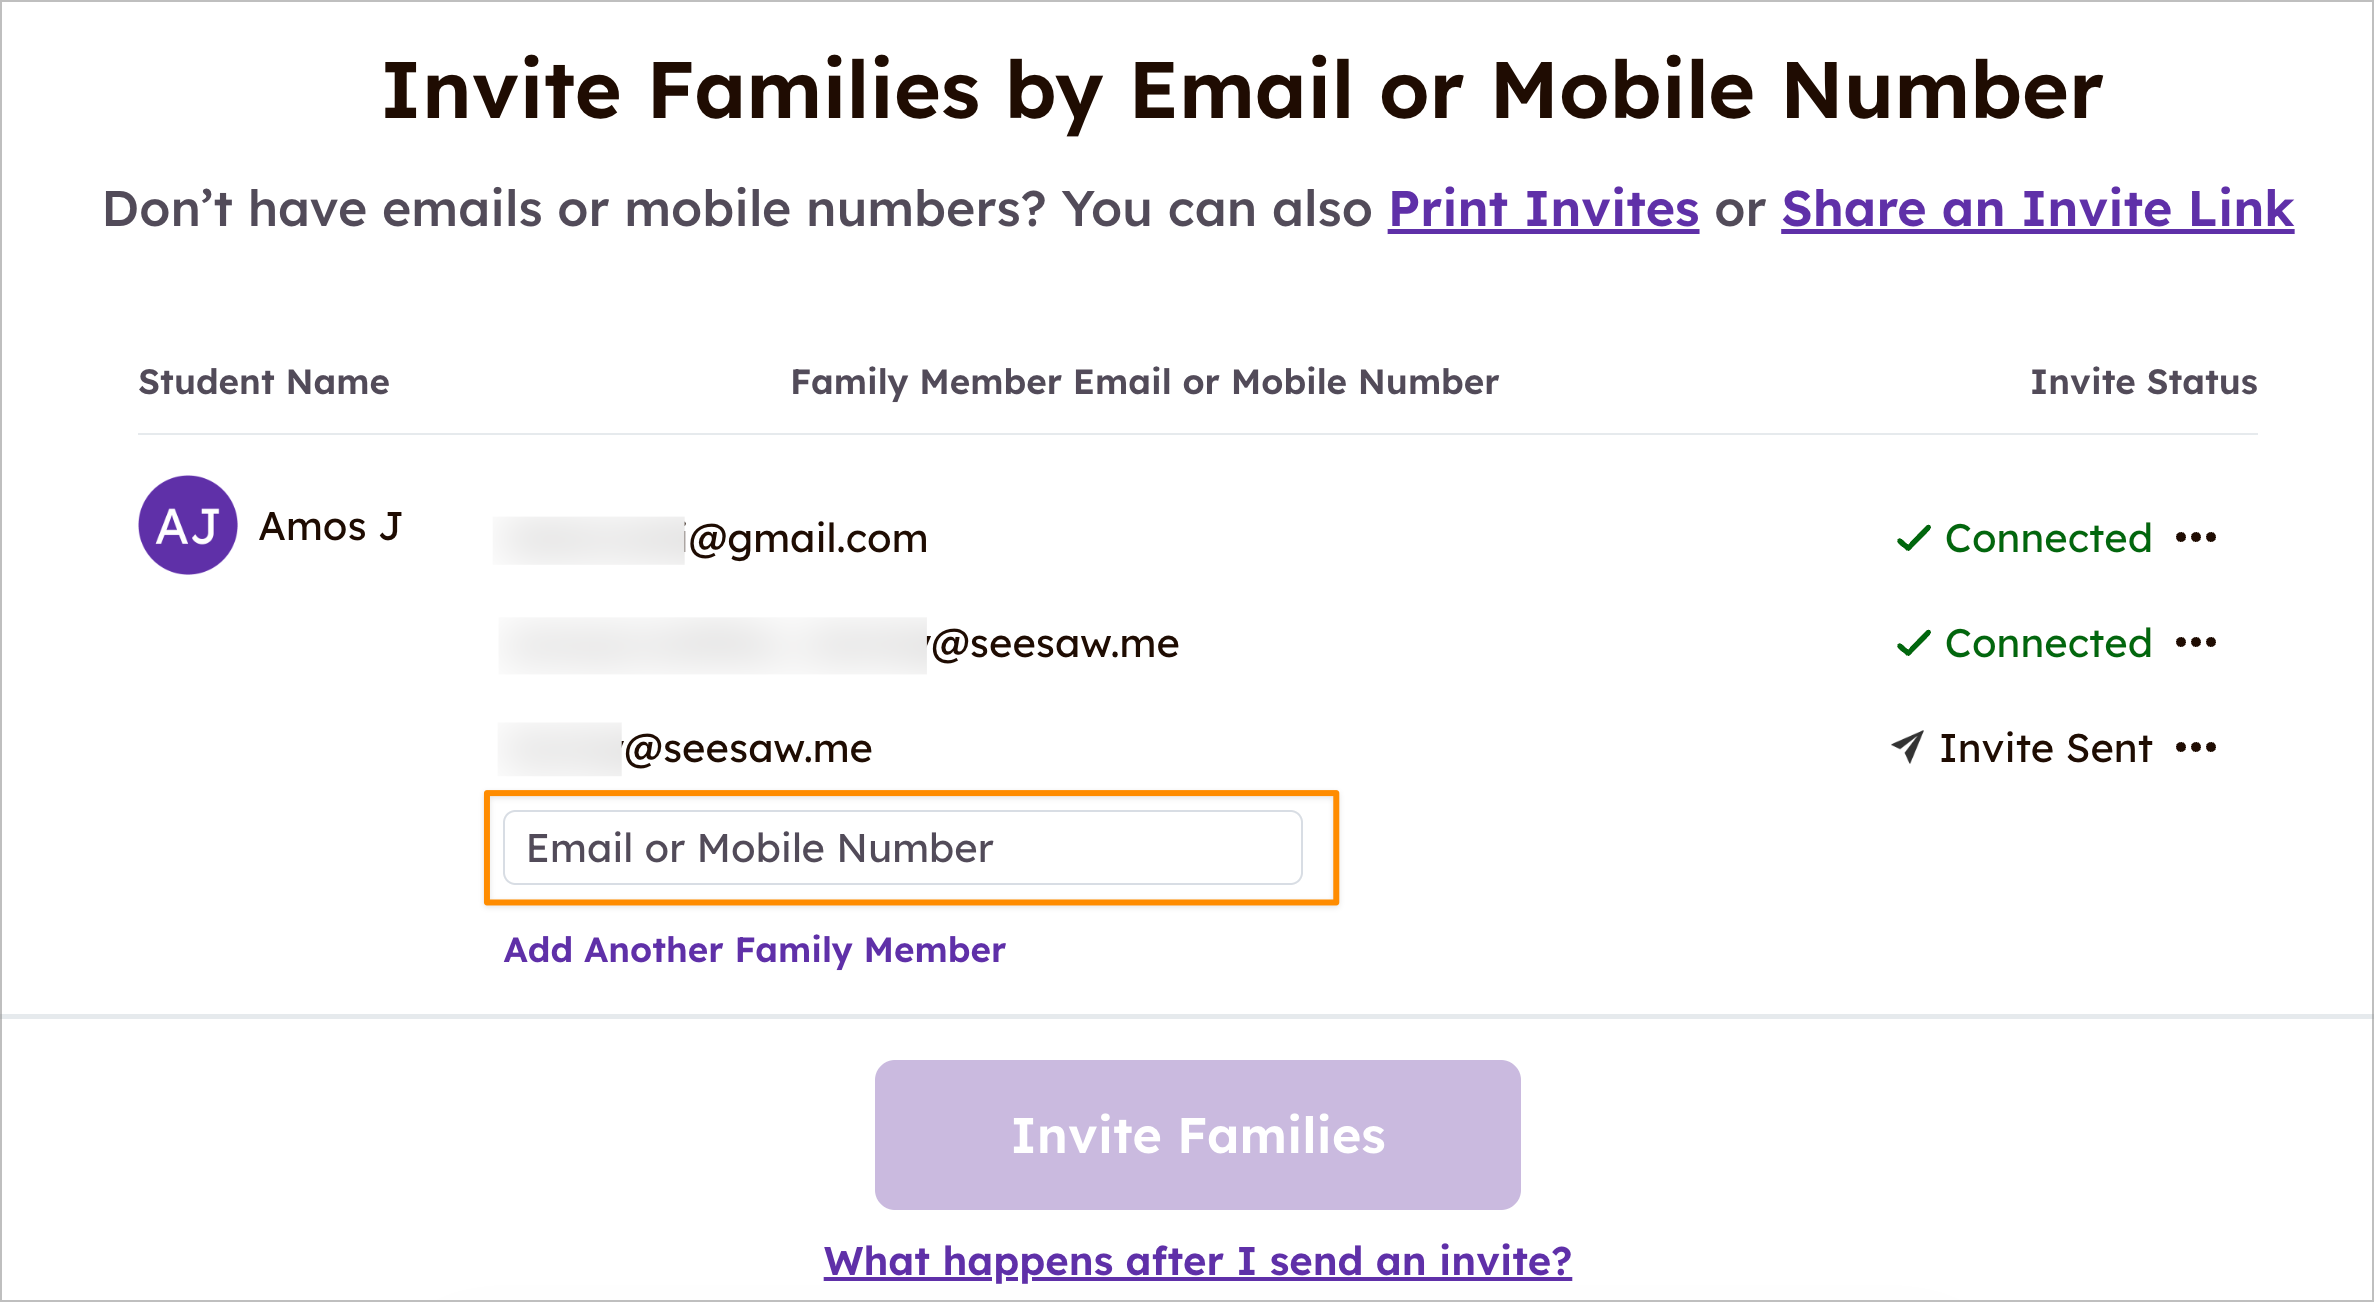
Task: Click the first Connected status text
Action: coord(2048,538)
